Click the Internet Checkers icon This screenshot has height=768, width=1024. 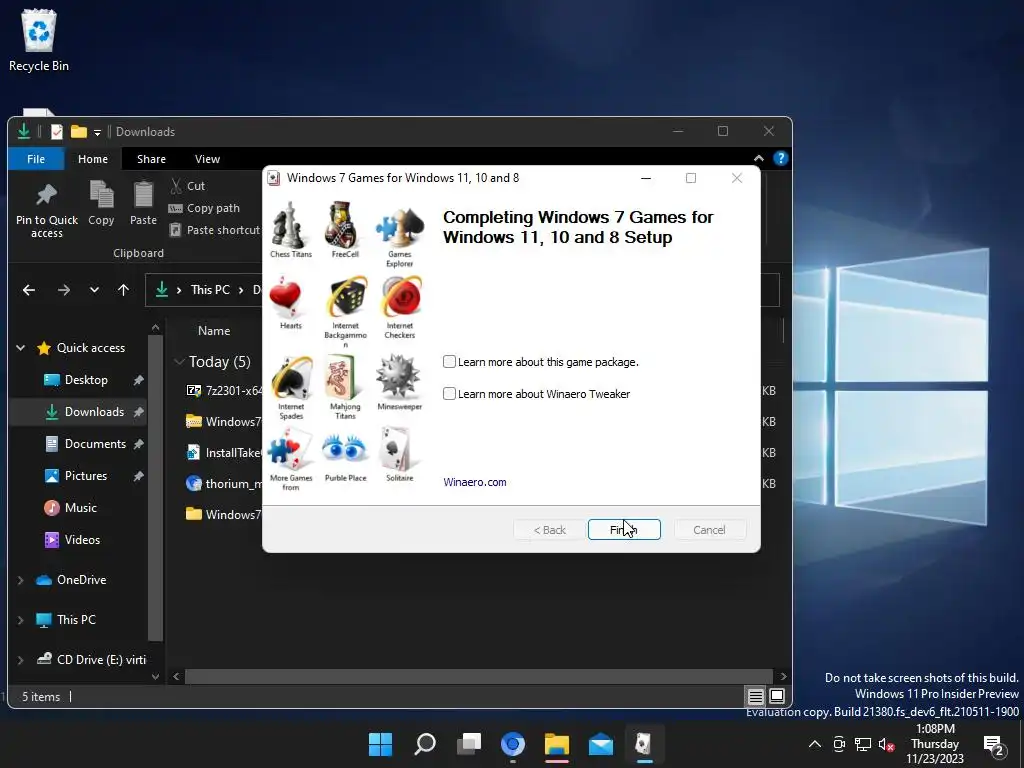[401, 298]
